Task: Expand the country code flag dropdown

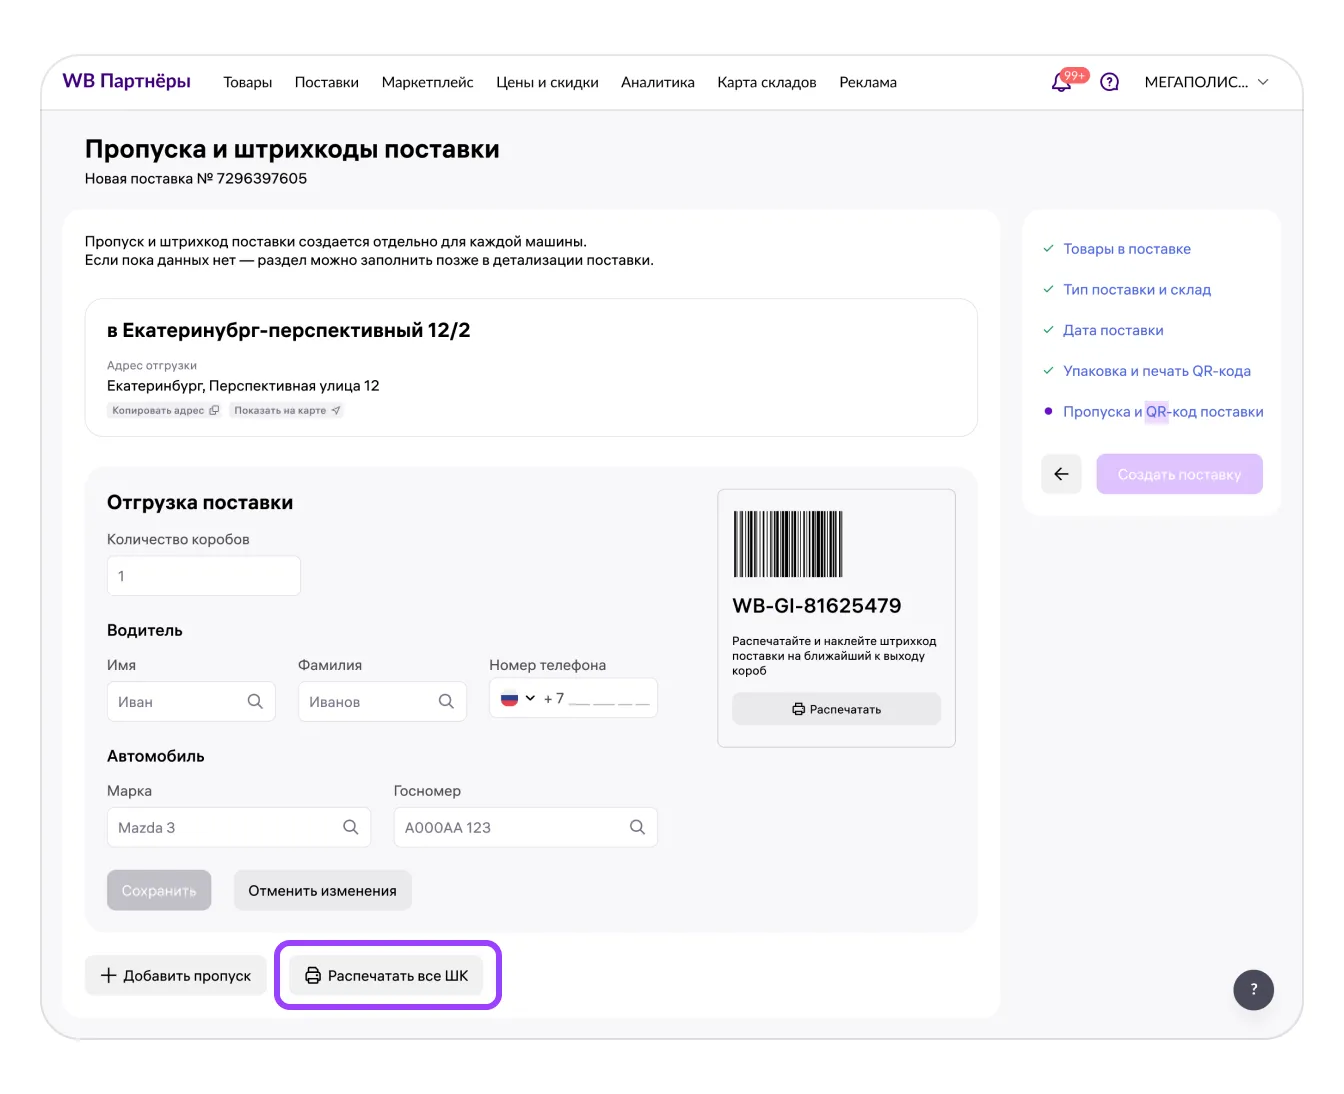Action: point(518,698)
